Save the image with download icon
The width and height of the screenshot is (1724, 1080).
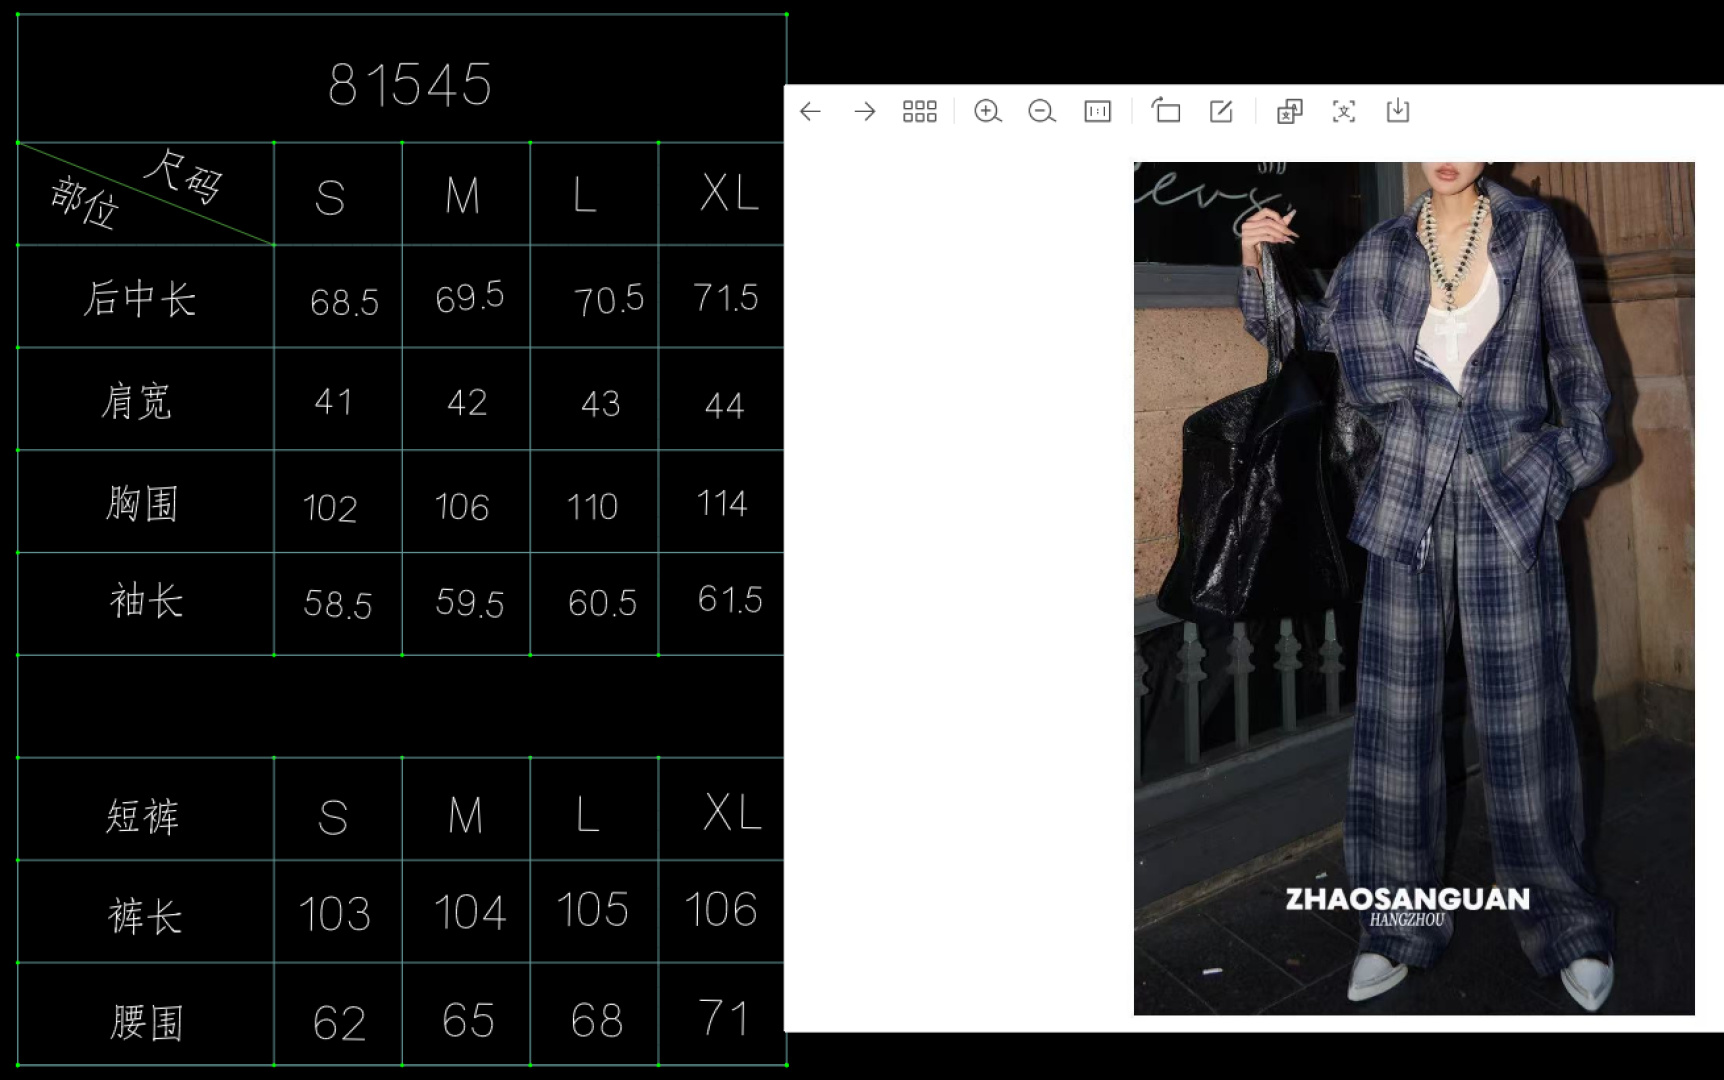pyautogui.click(x=1398, y=111)
